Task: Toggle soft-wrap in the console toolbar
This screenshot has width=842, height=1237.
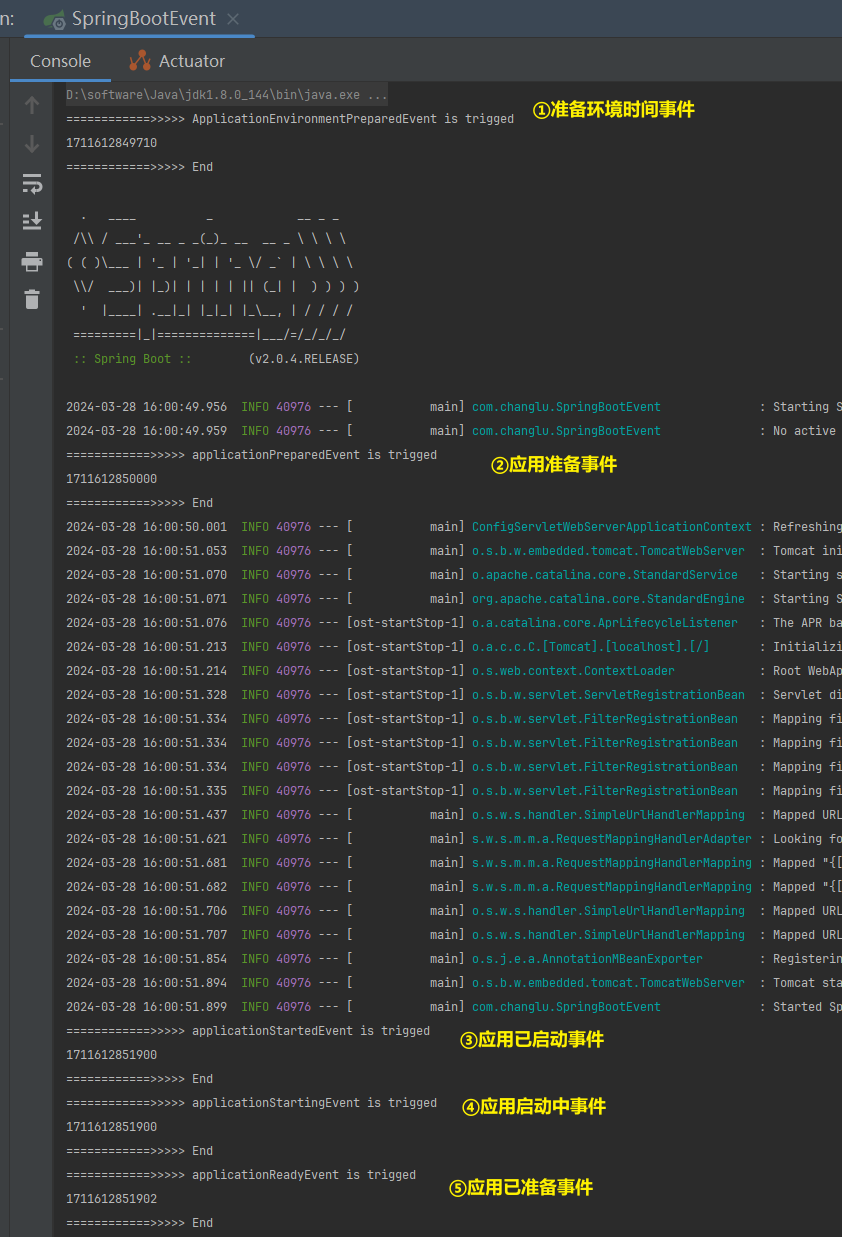Action: point(32,183)
